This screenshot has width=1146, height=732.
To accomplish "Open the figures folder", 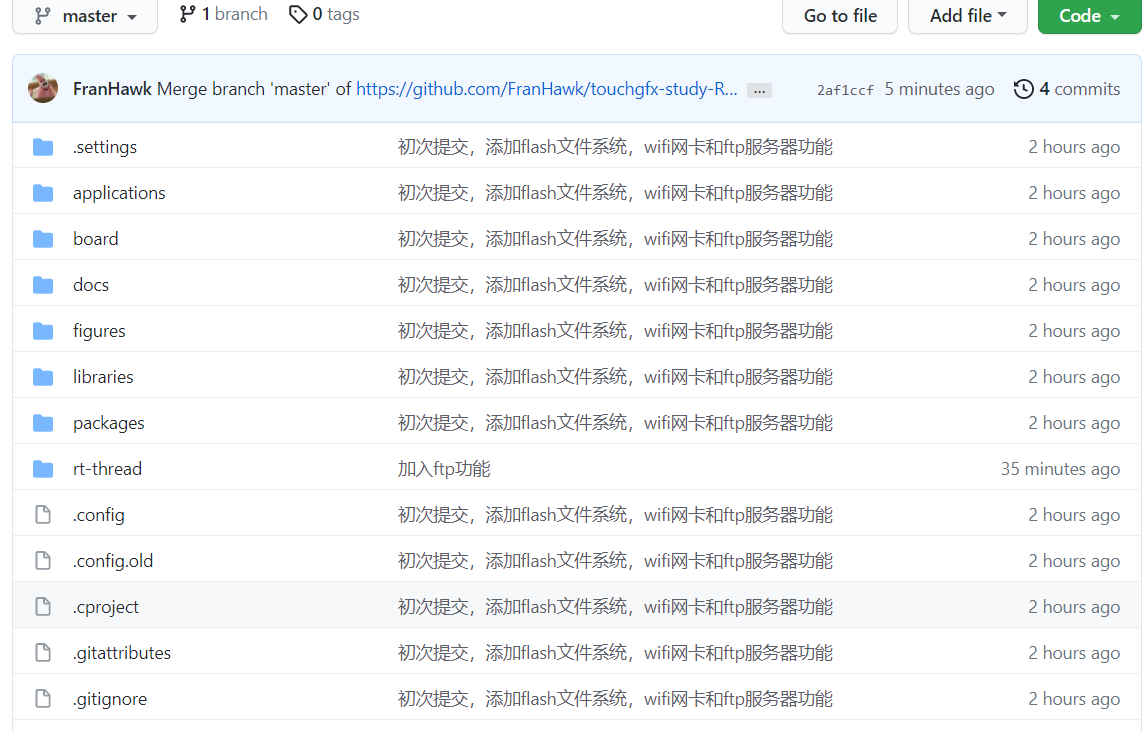I will [x=99, y=331].
